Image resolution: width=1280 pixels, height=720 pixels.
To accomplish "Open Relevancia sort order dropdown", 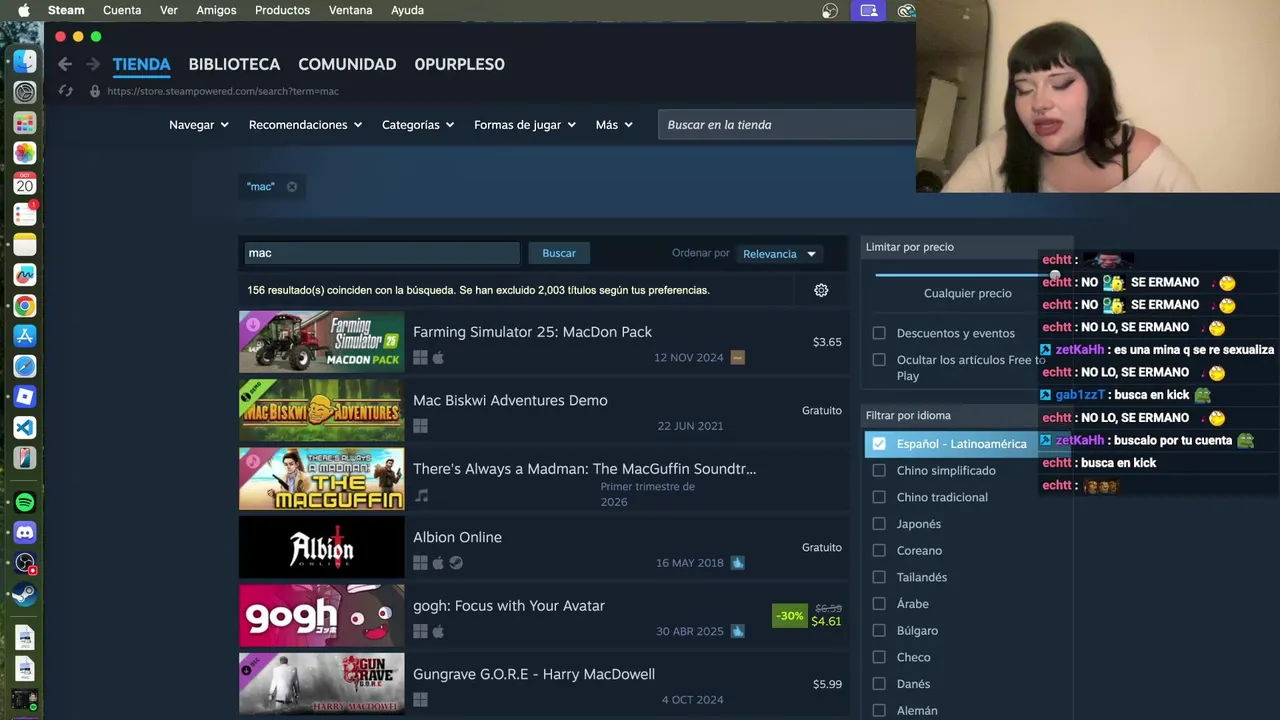I will coord(780,254).
